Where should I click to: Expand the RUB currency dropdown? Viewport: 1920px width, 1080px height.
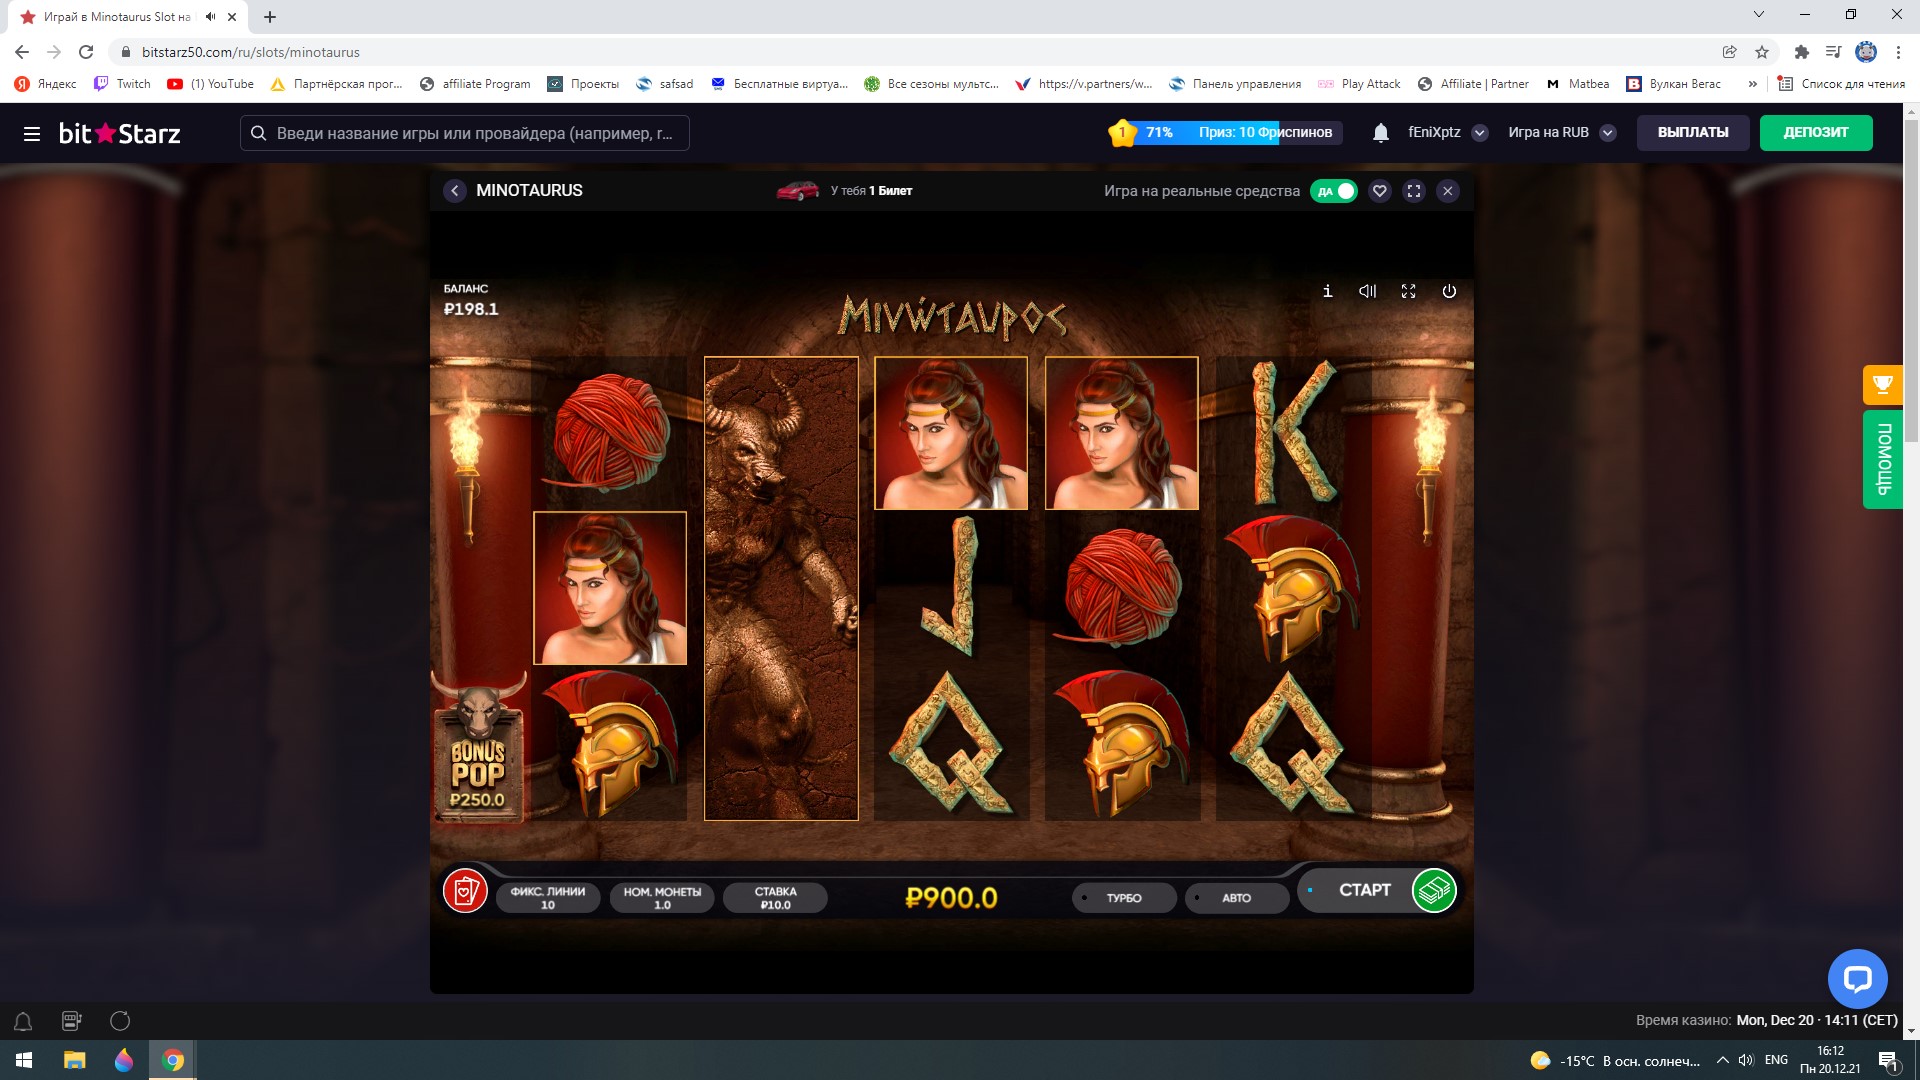click(1608, 133)
